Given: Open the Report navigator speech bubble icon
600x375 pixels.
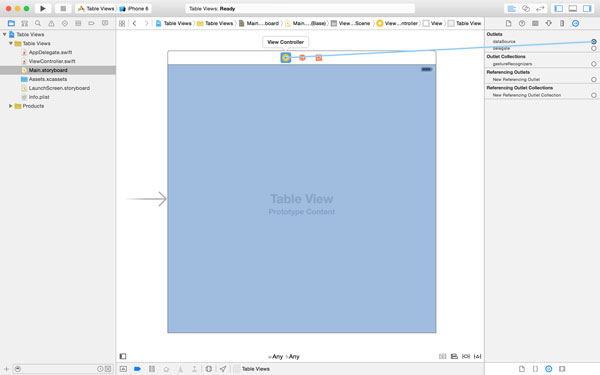Looking at the screenshot, I should [105, 23].
